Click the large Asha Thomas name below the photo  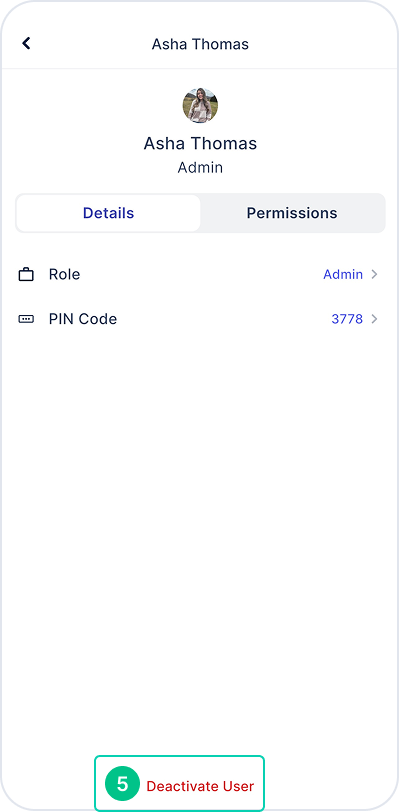200,143
